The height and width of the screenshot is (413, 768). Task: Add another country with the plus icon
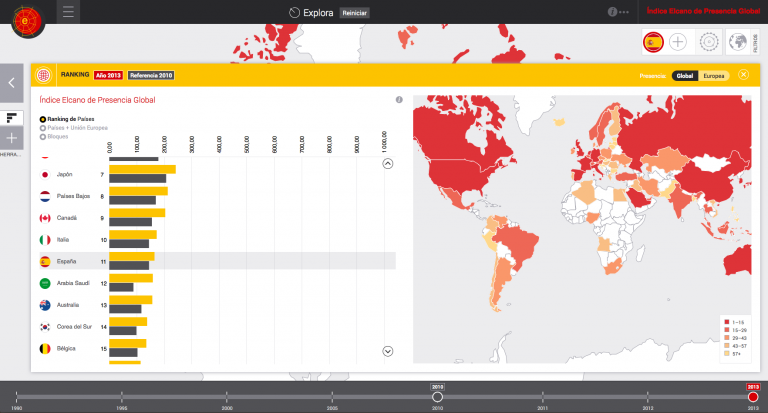pyautogui.click(x=679, y=42)
